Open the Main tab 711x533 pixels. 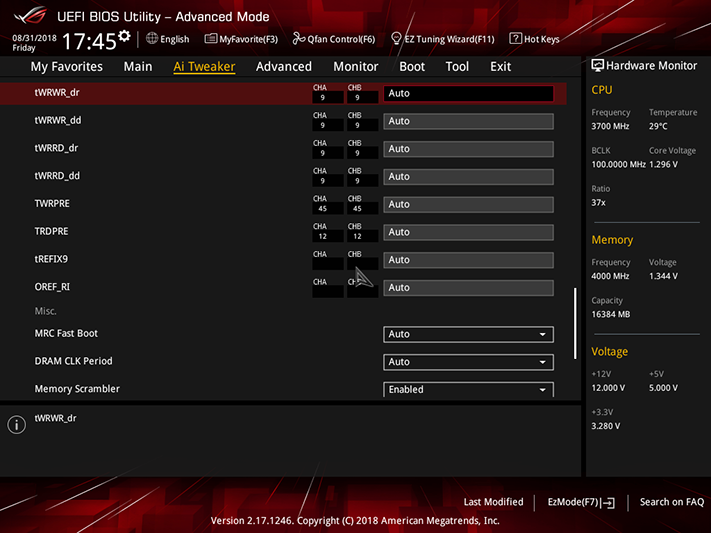pos(138,67)
